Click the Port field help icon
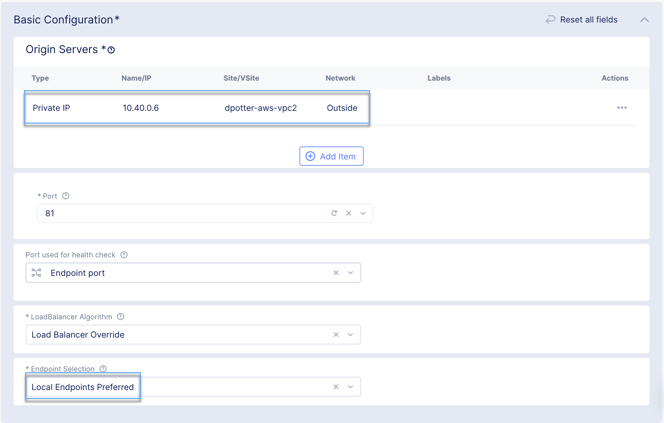The width and height of the screenshot is (664, 423). (x=66, y=196)
